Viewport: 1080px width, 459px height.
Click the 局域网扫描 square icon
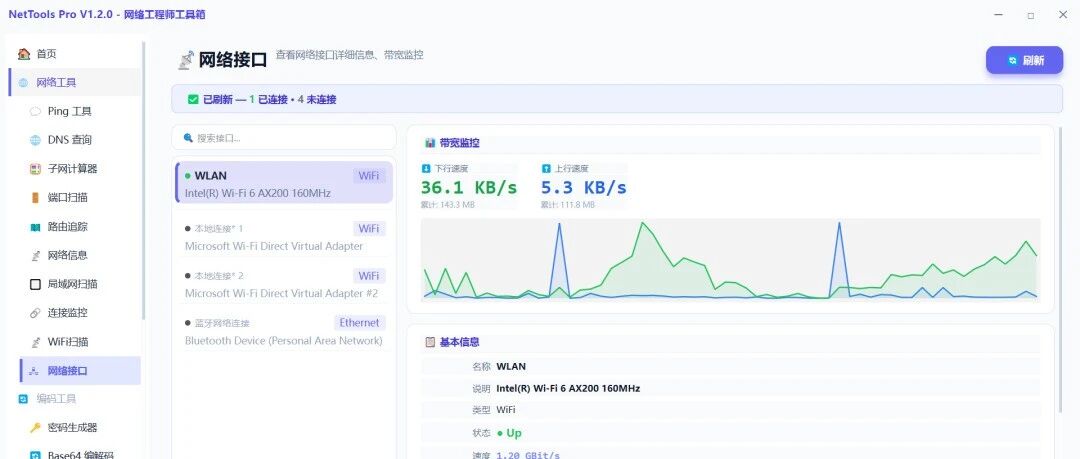click(35, 284)
